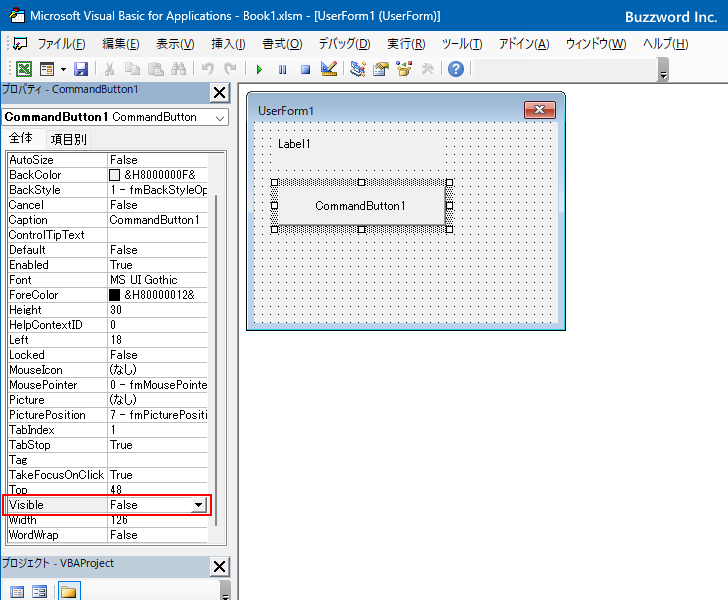
Task: Click the Find binoculars icon
Action: coord(178,69)
